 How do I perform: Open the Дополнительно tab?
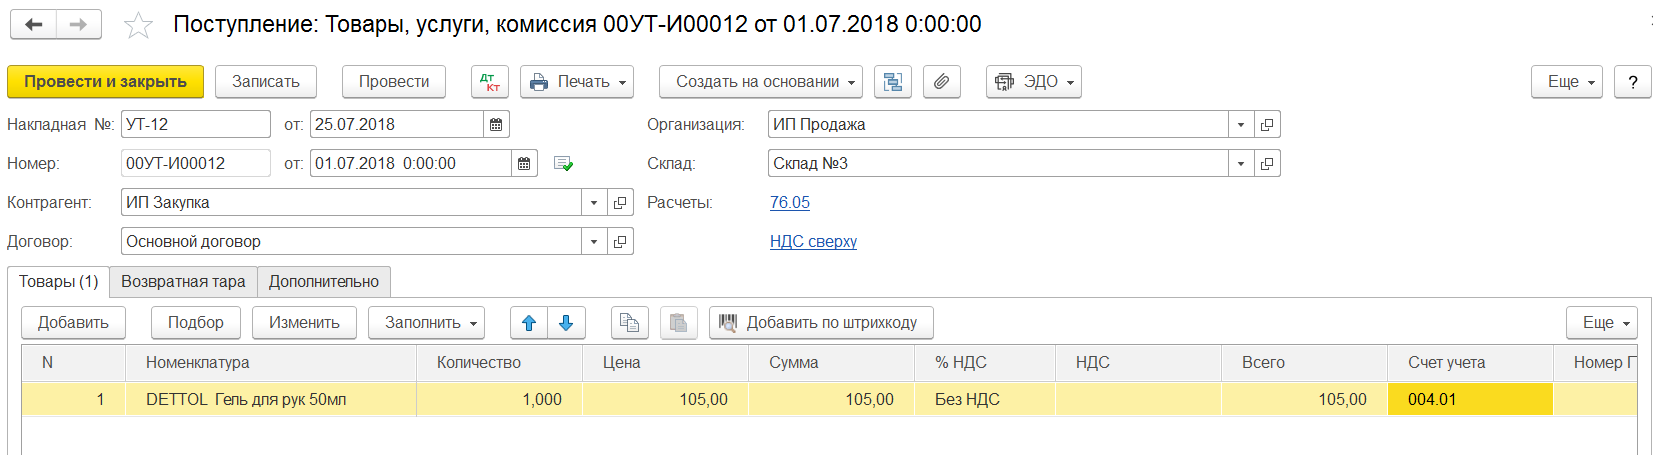pos(324,282)
